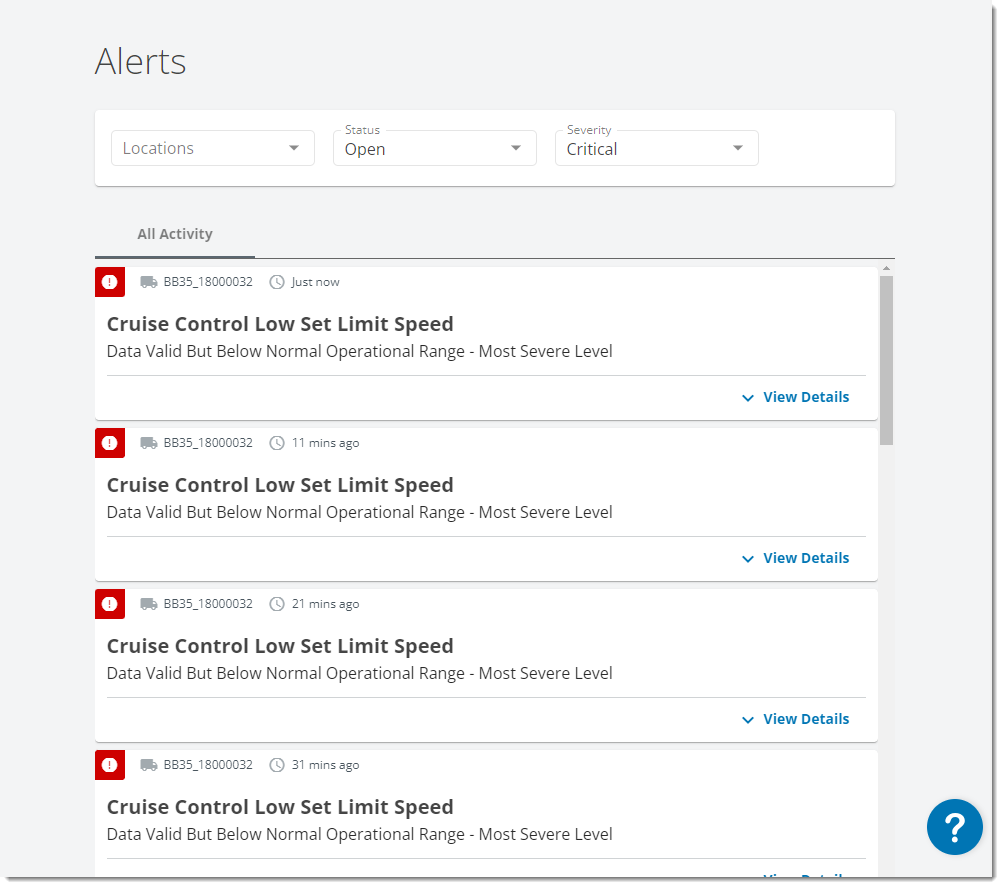Click the red critical icon on the '11 mins ago' alert
Image resolution: width=1002 pixels, height=887 pixels.
[110, 443]
